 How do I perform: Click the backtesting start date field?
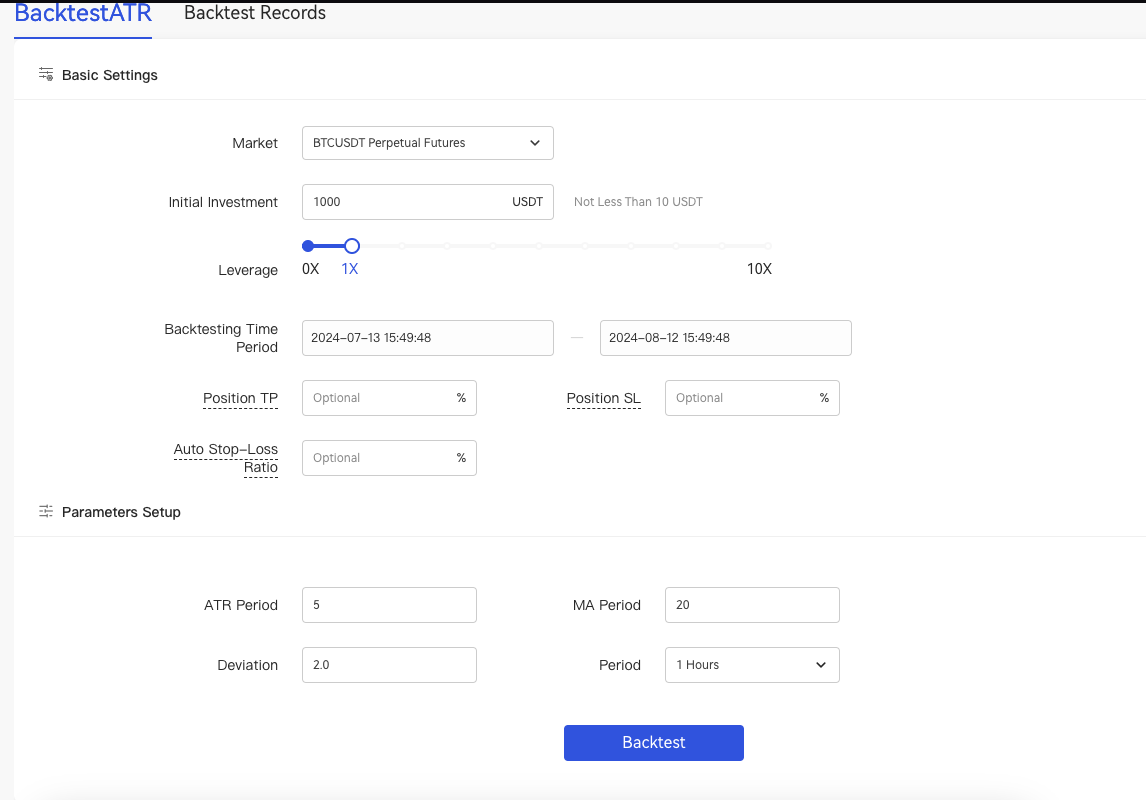pos(427,338)
